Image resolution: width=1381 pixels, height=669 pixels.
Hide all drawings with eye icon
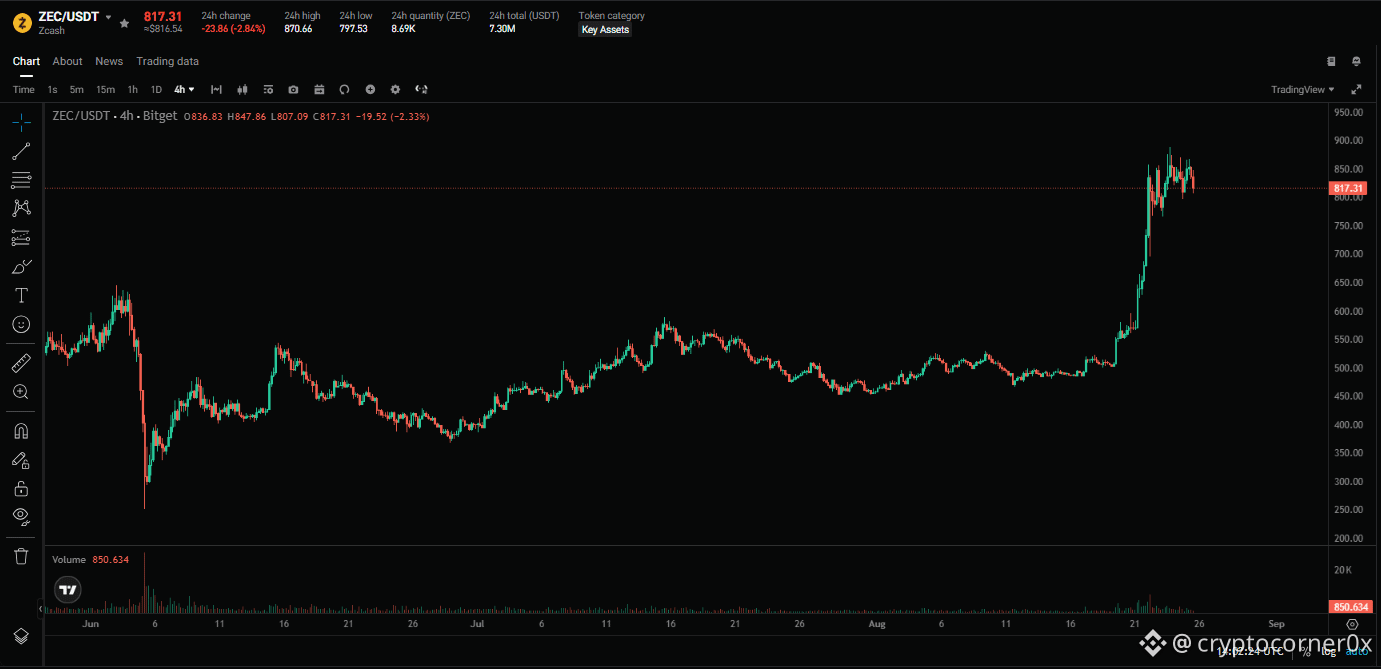(x=21, y=516)
